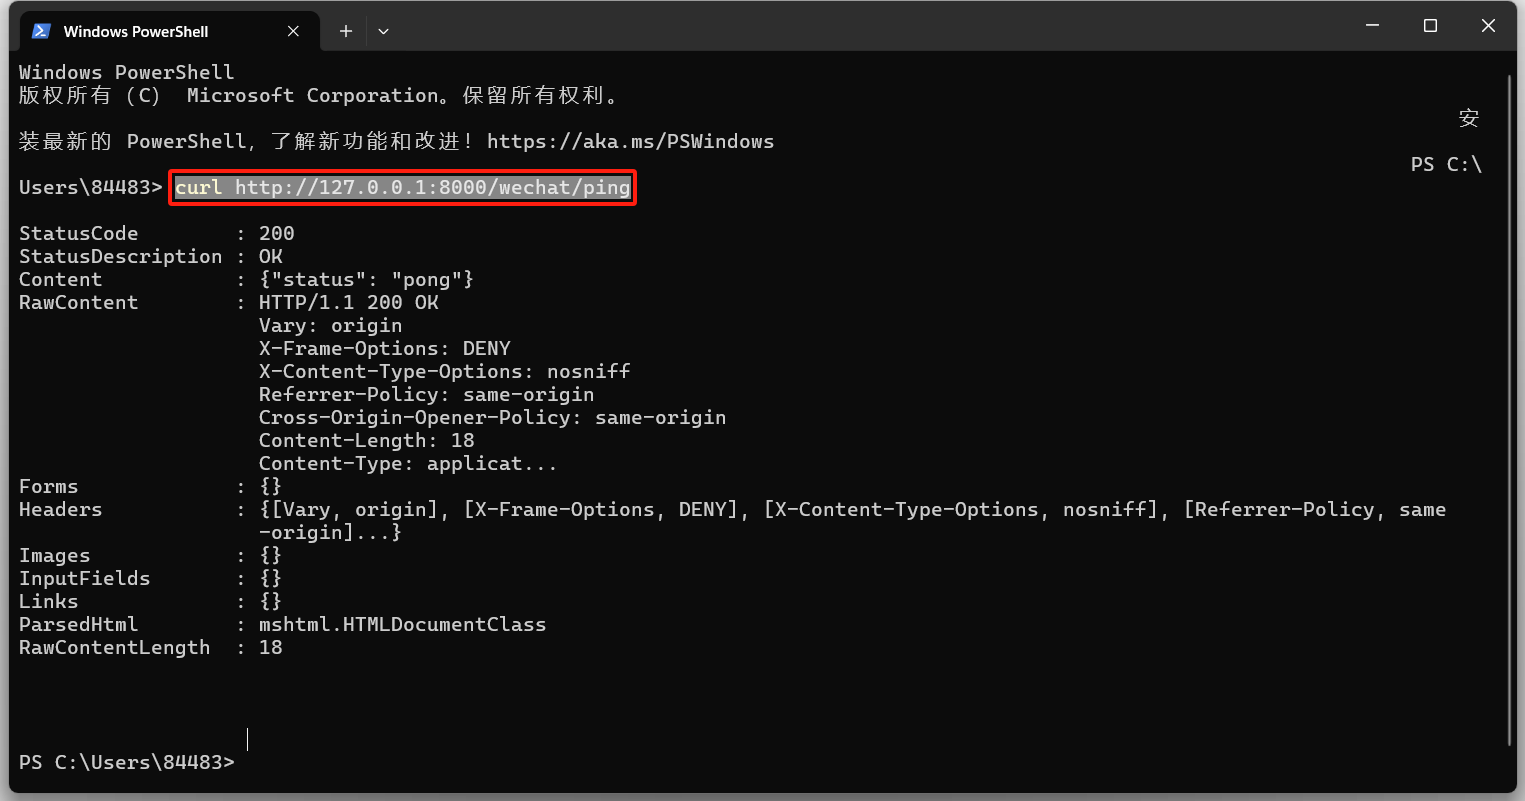Click the vertical scrollbar on the right
Viewport: 1525px width, 801px height.
pyautogui.click(x=1510, y=400)
